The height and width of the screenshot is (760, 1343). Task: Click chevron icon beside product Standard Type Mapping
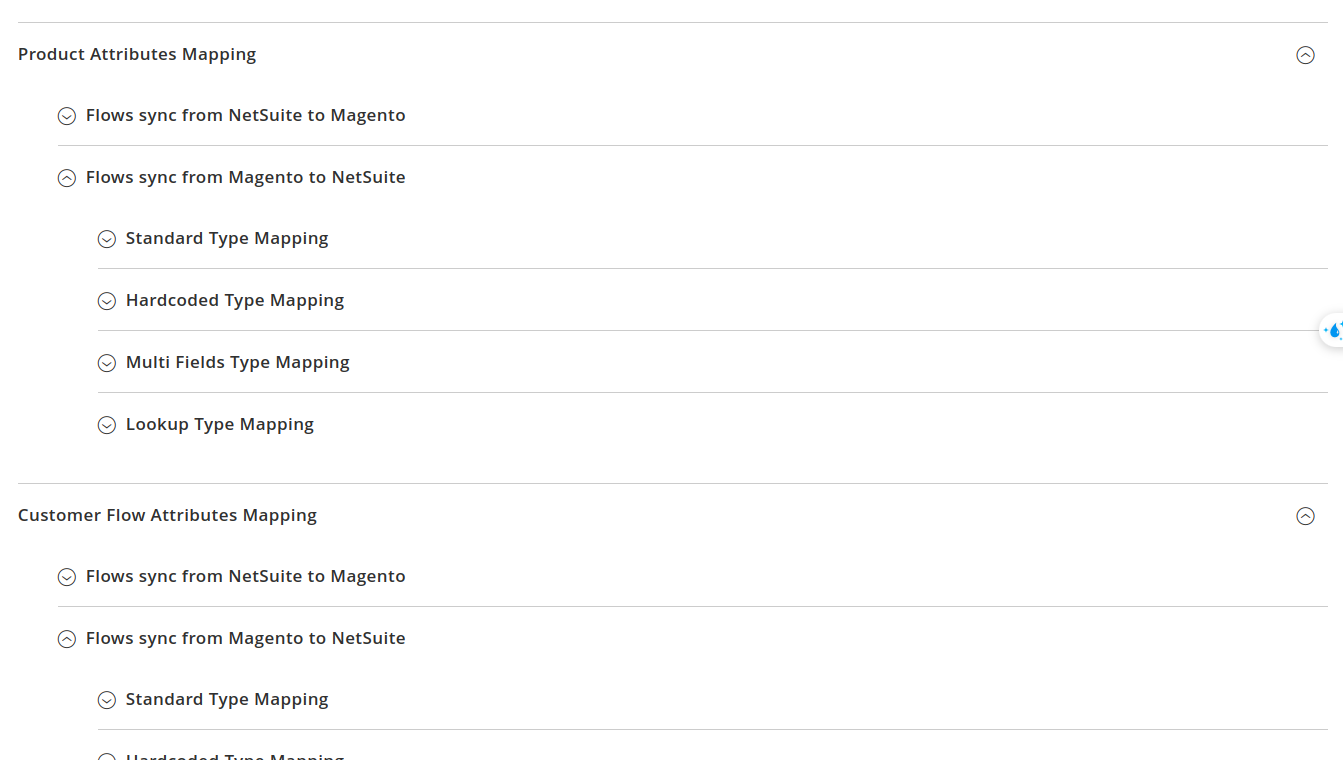(x=107, y=239)
